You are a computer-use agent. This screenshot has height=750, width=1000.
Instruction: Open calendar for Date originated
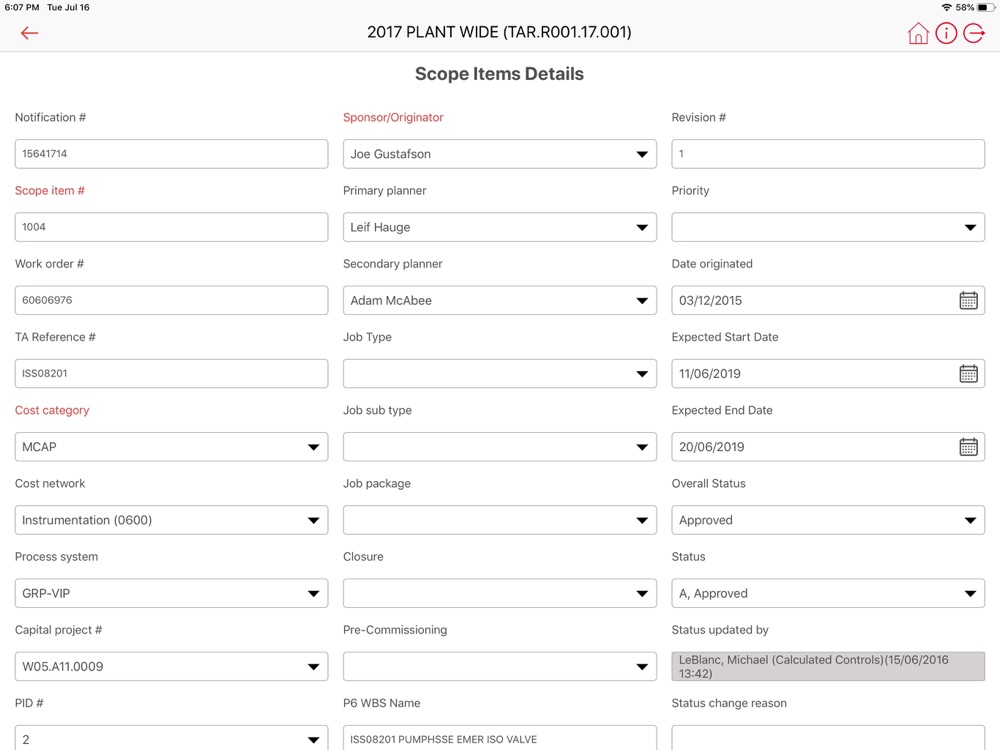[968, 300]
